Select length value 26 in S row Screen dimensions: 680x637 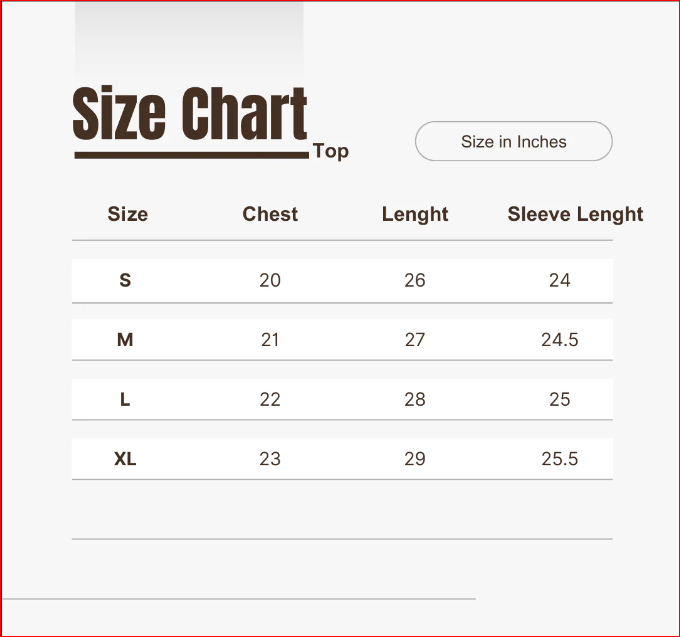[x=415, y=281]
